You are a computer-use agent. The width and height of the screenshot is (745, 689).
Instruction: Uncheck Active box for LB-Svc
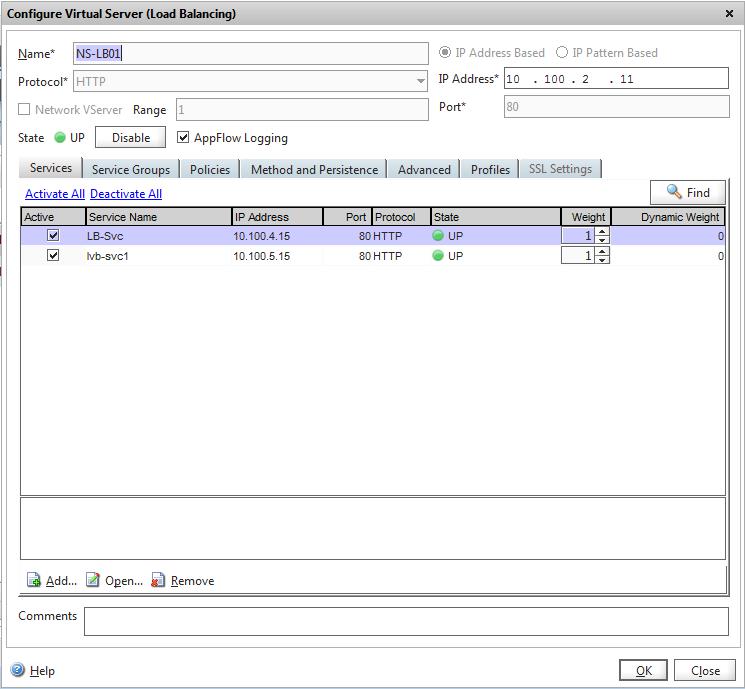[53, 235]
